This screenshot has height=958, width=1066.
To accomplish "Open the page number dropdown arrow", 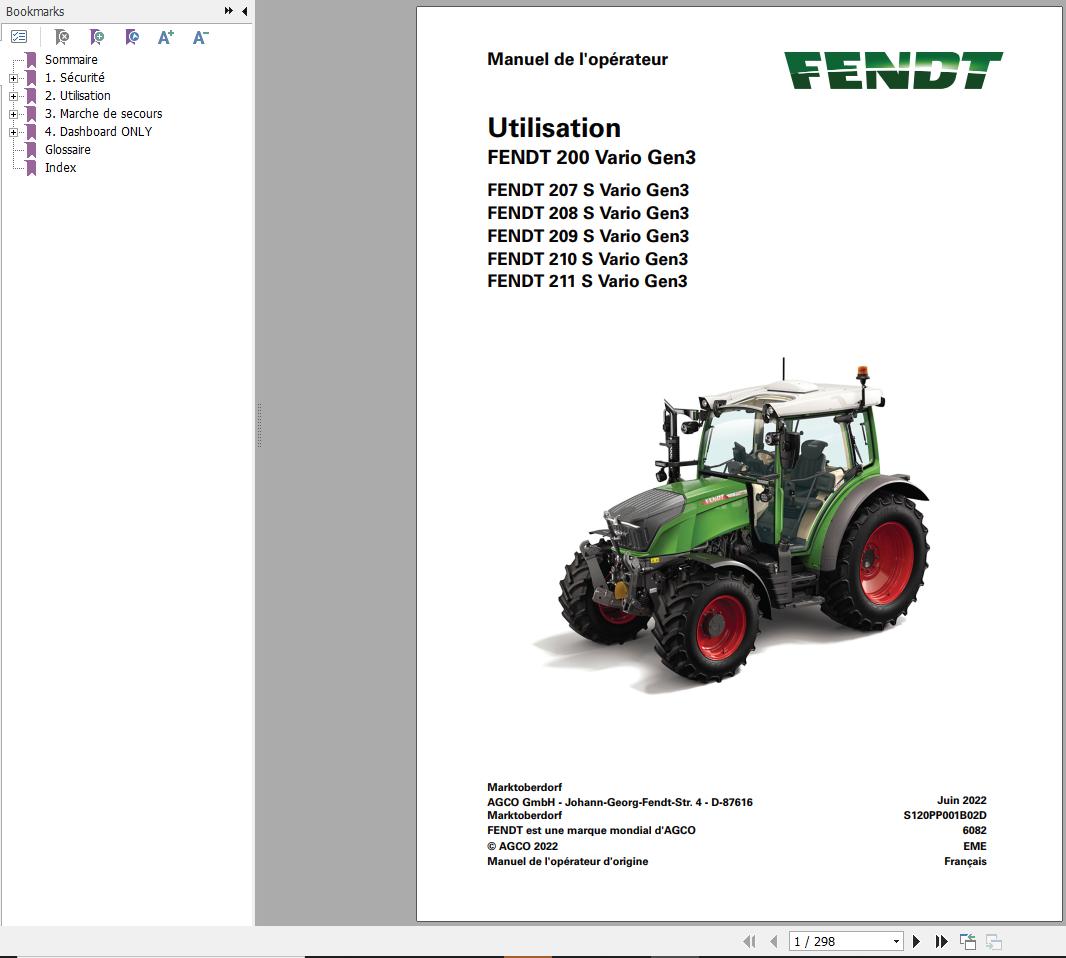I will 897,942.
